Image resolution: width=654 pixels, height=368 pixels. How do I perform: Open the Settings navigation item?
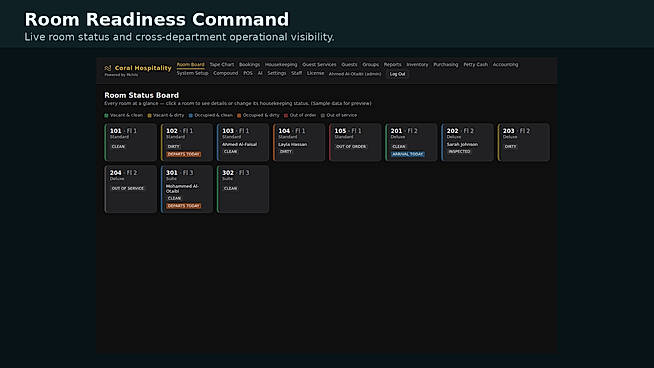point(277,73)
